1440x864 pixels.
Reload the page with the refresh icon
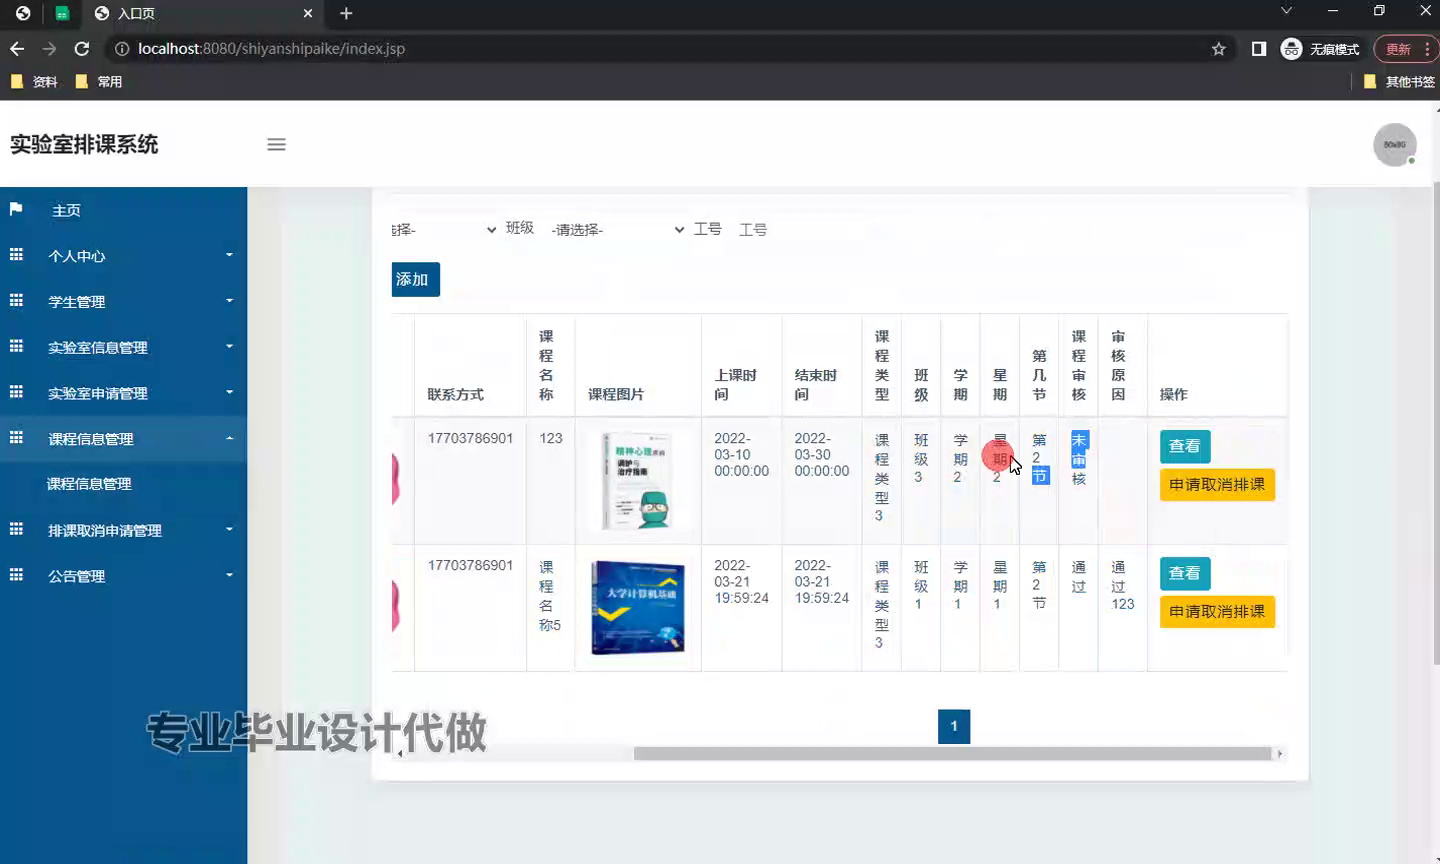[82, 49]
